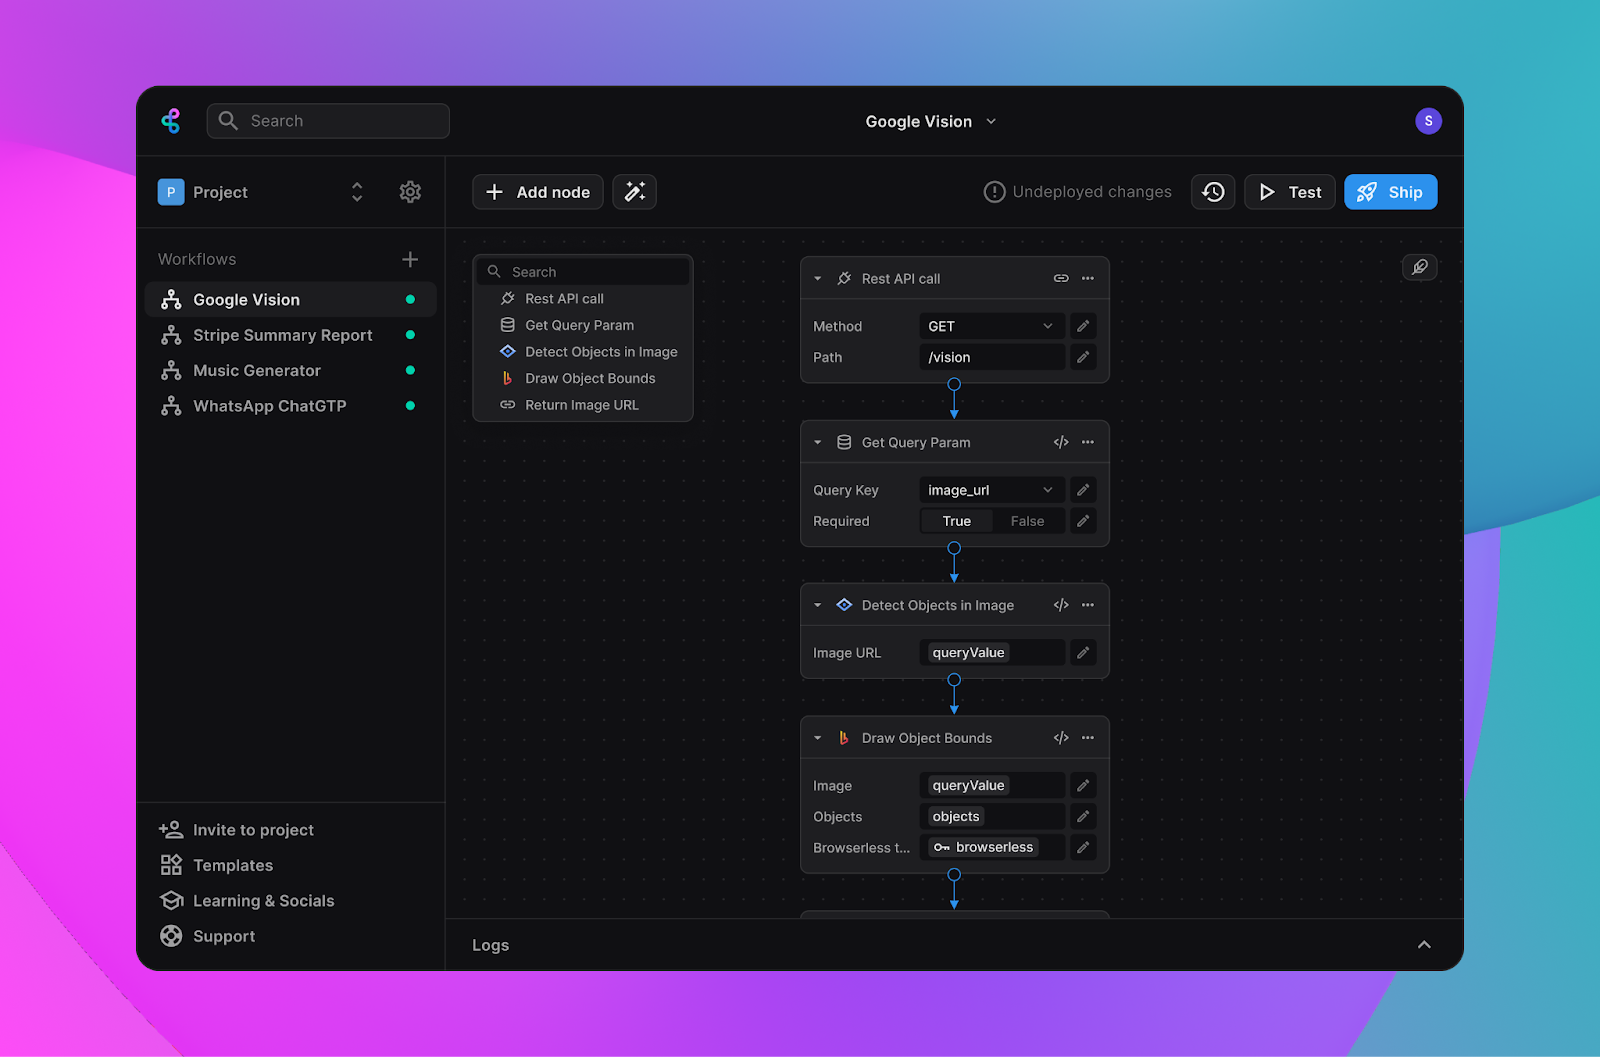Click Invite to project
The image size is (1600, 1057).
click(x=236, y=830)
